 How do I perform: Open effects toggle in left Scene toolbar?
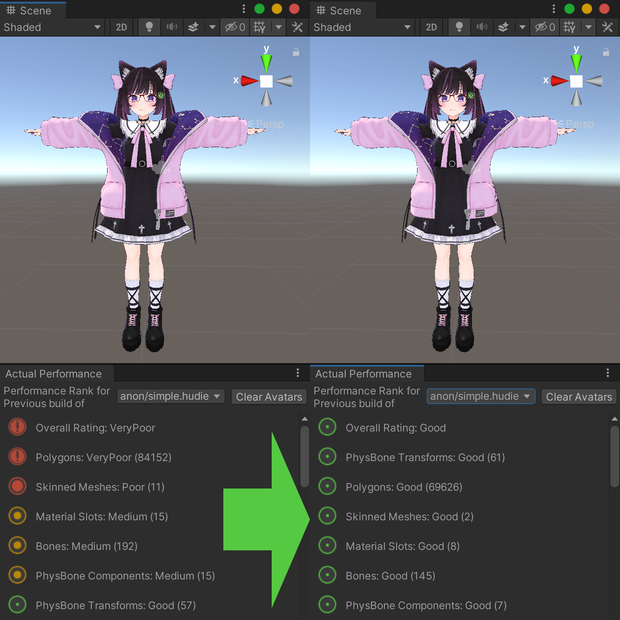[193, 27]
